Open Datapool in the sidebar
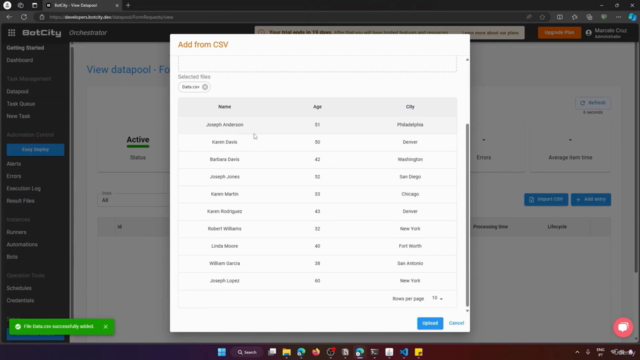Image resolution: width=640 pixels, height=360 pixels. 18,91
